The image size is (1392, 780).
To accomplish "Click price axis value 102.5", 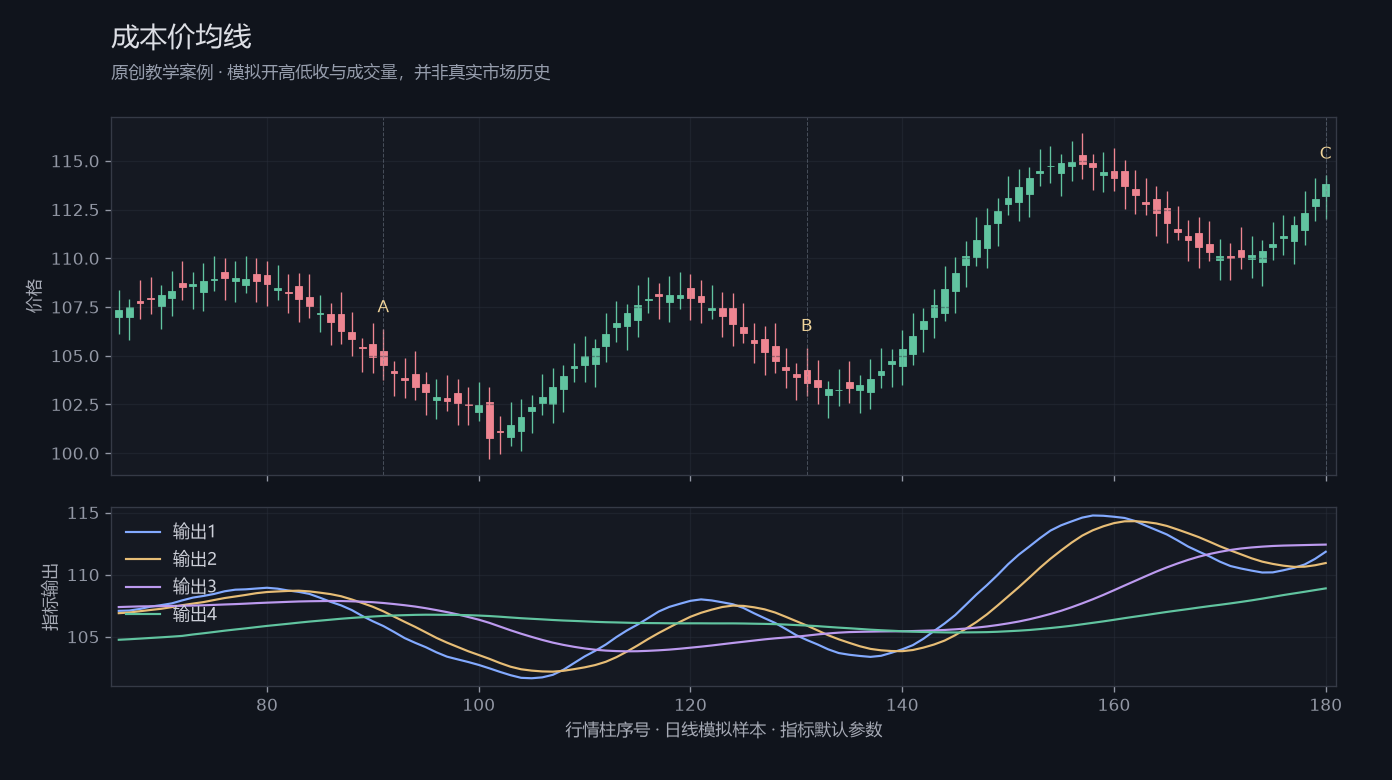I will coord(76,405).
